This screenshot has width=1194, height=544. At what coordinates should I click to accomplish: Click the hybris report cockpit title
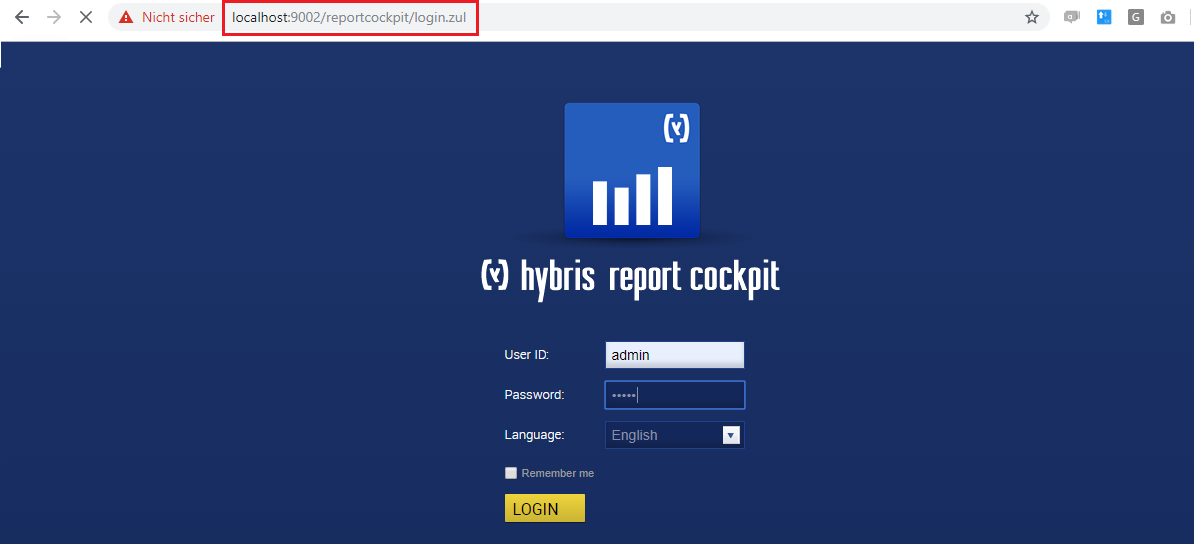631,277
